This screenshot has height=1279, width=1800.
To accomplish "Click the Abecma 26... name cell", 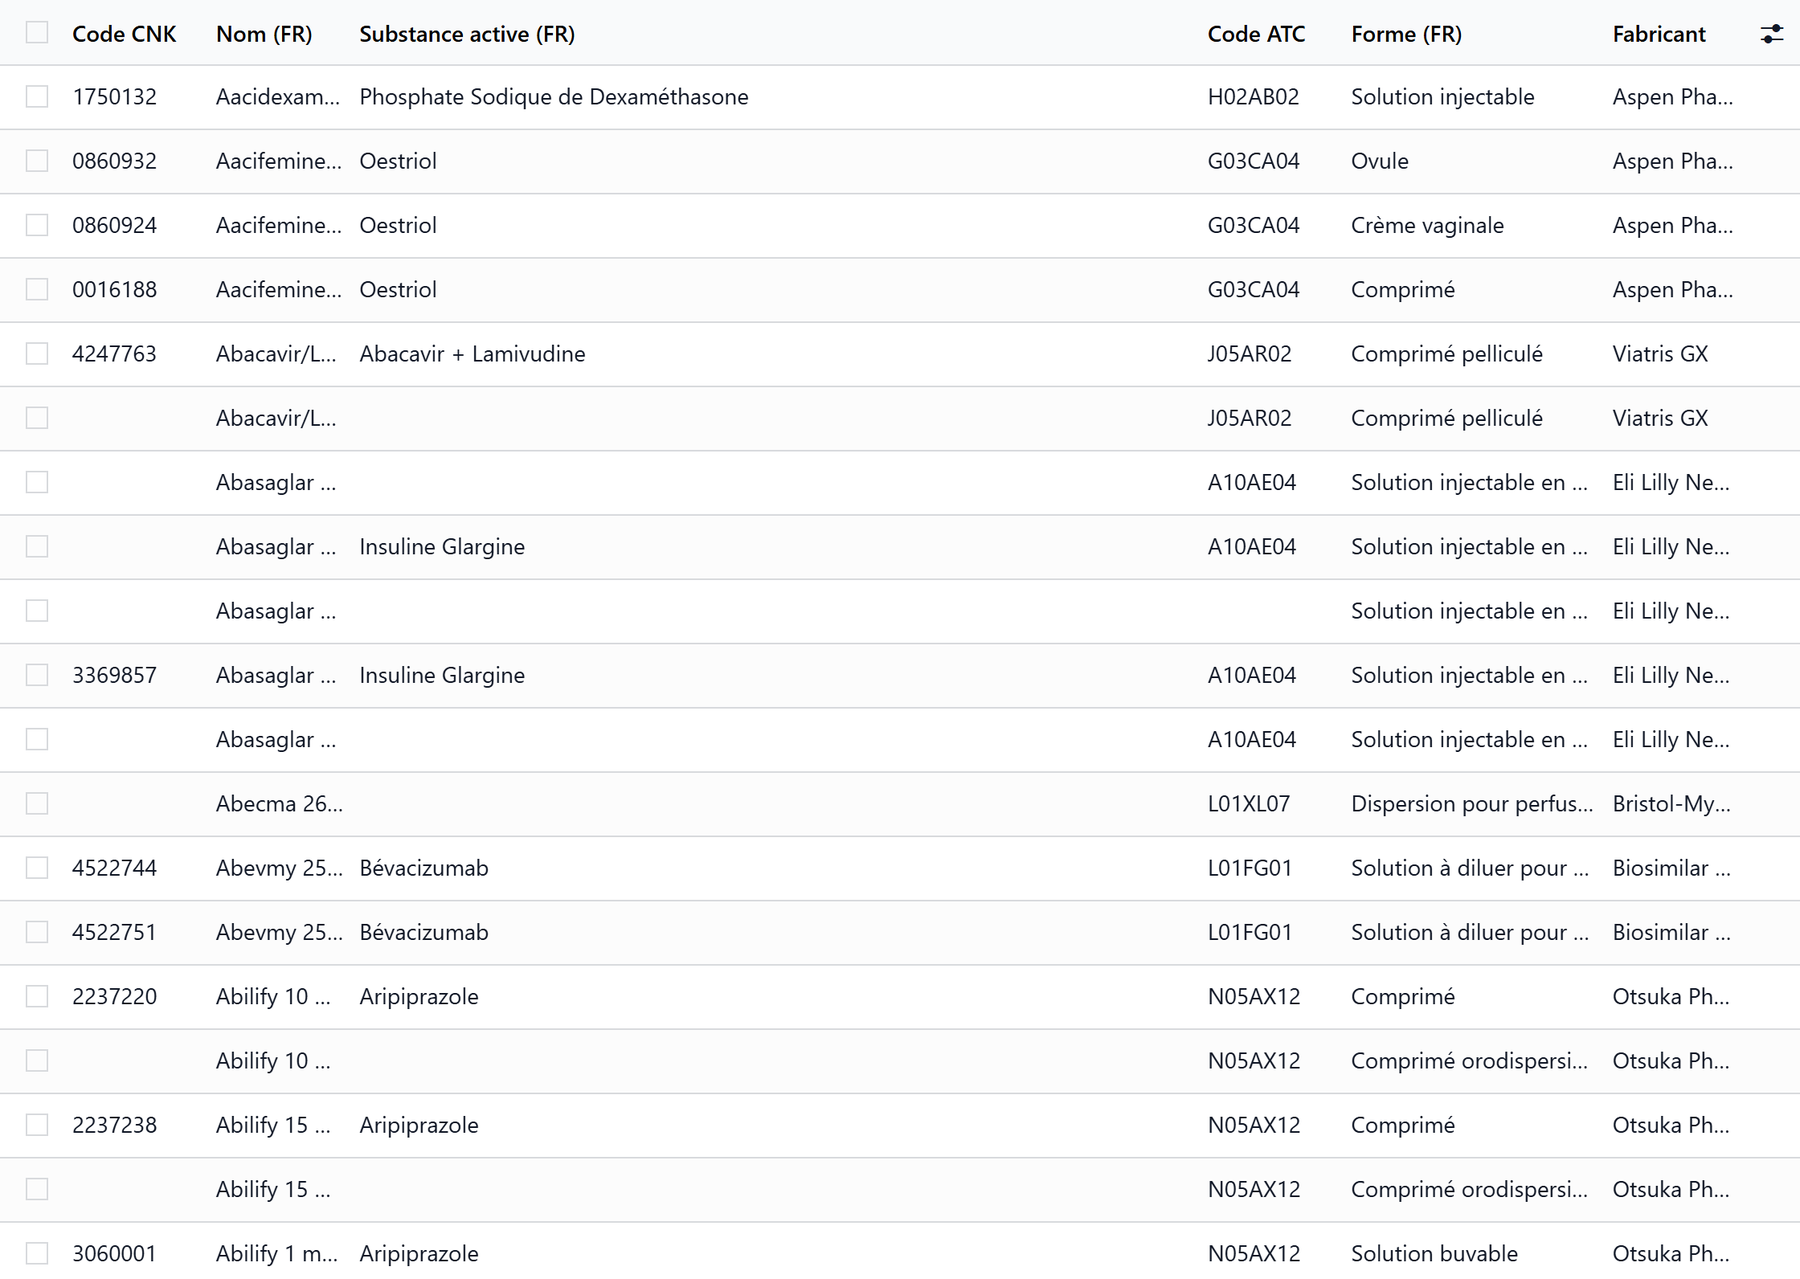I will (x=279, y=804).
